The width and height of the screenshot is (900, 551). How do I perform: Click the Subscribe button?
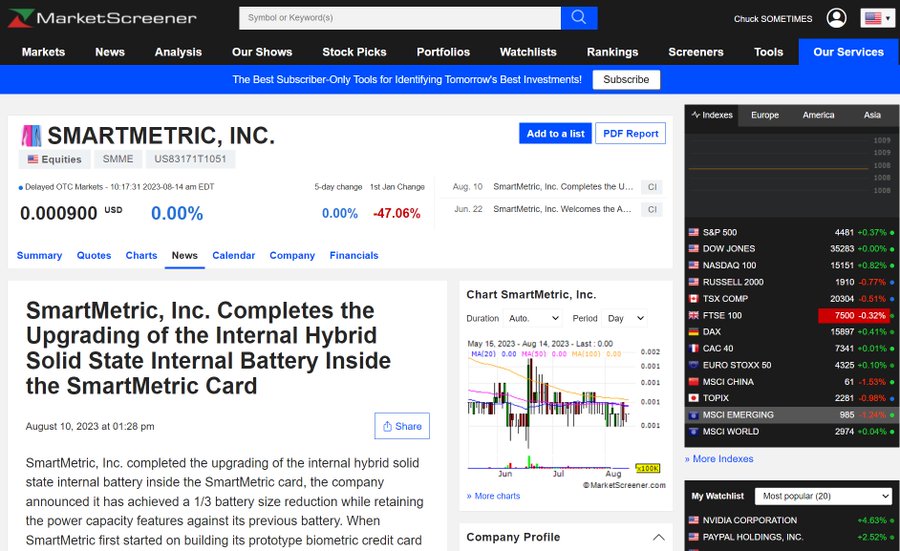pos(626,80)
